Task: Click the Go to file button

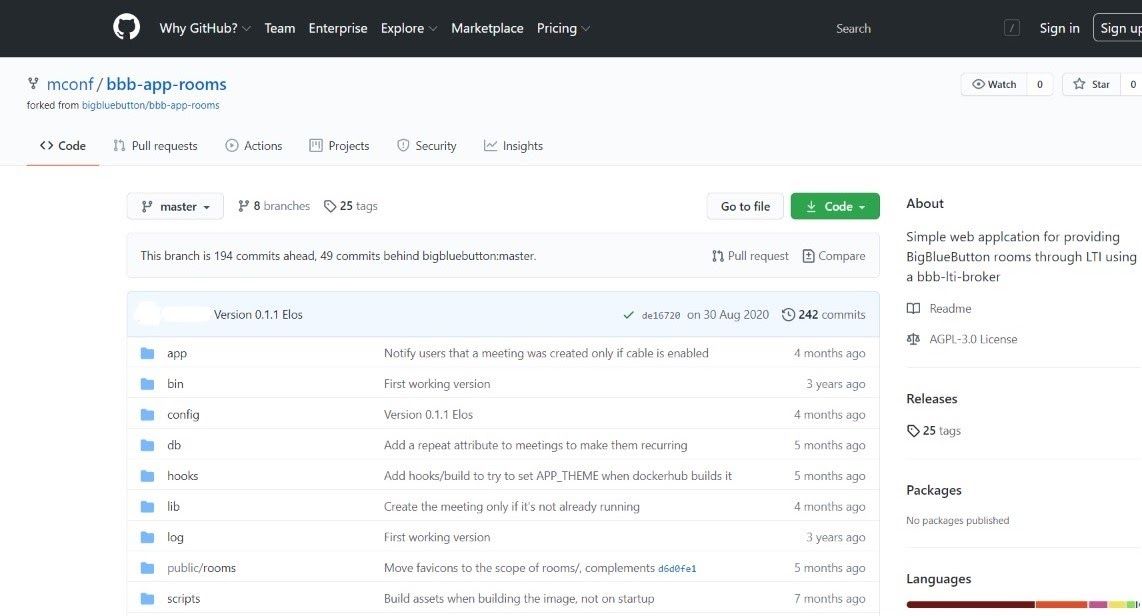Action: tap(745, 206)
